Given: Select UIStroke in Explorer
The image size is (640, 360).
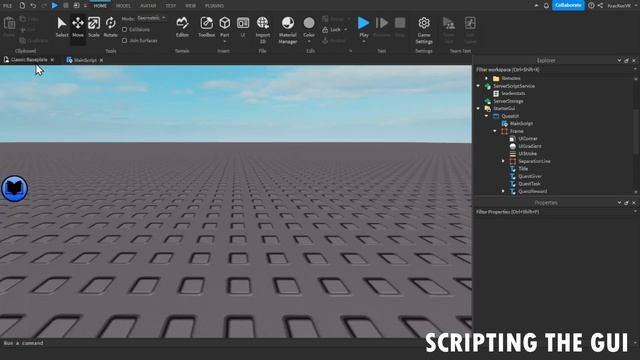Looking at the screenshot, I should click(527, 154).
